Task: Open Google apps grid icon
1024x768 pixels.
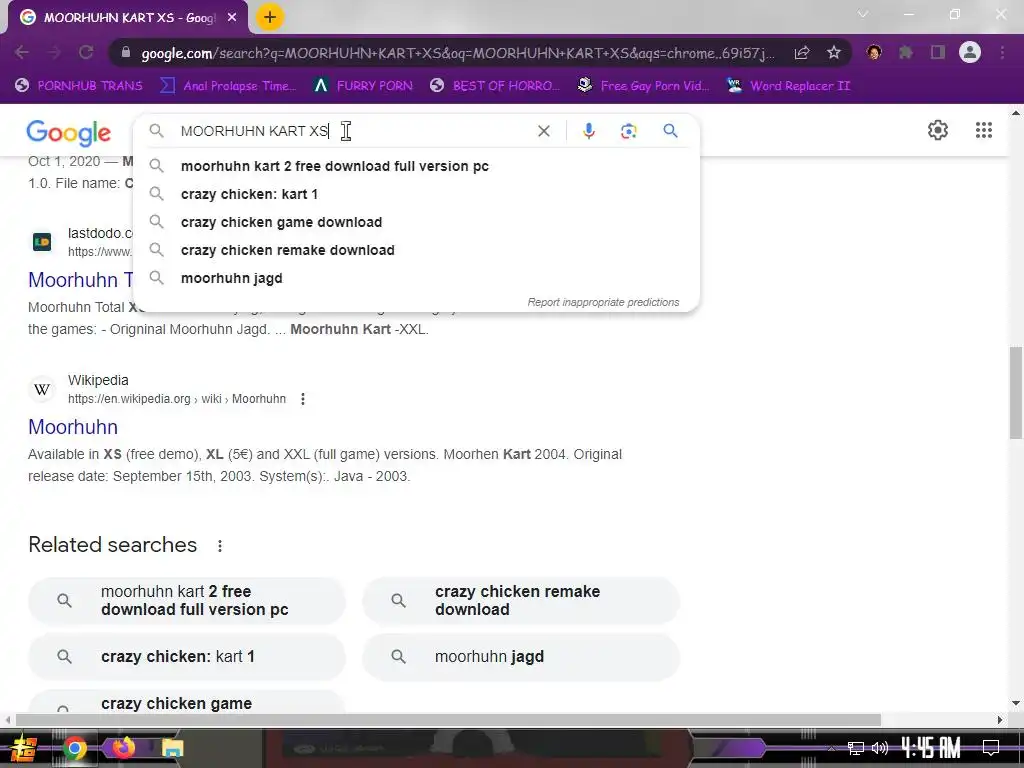Action: [984, 130]
